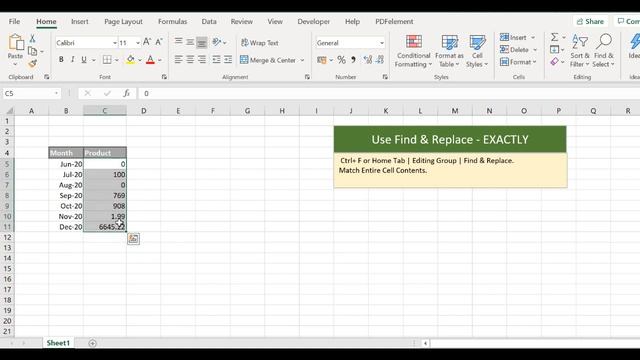Screen dimensions: 640x360
Task: Open Format as Table gallery
Action: click(449, 51)
